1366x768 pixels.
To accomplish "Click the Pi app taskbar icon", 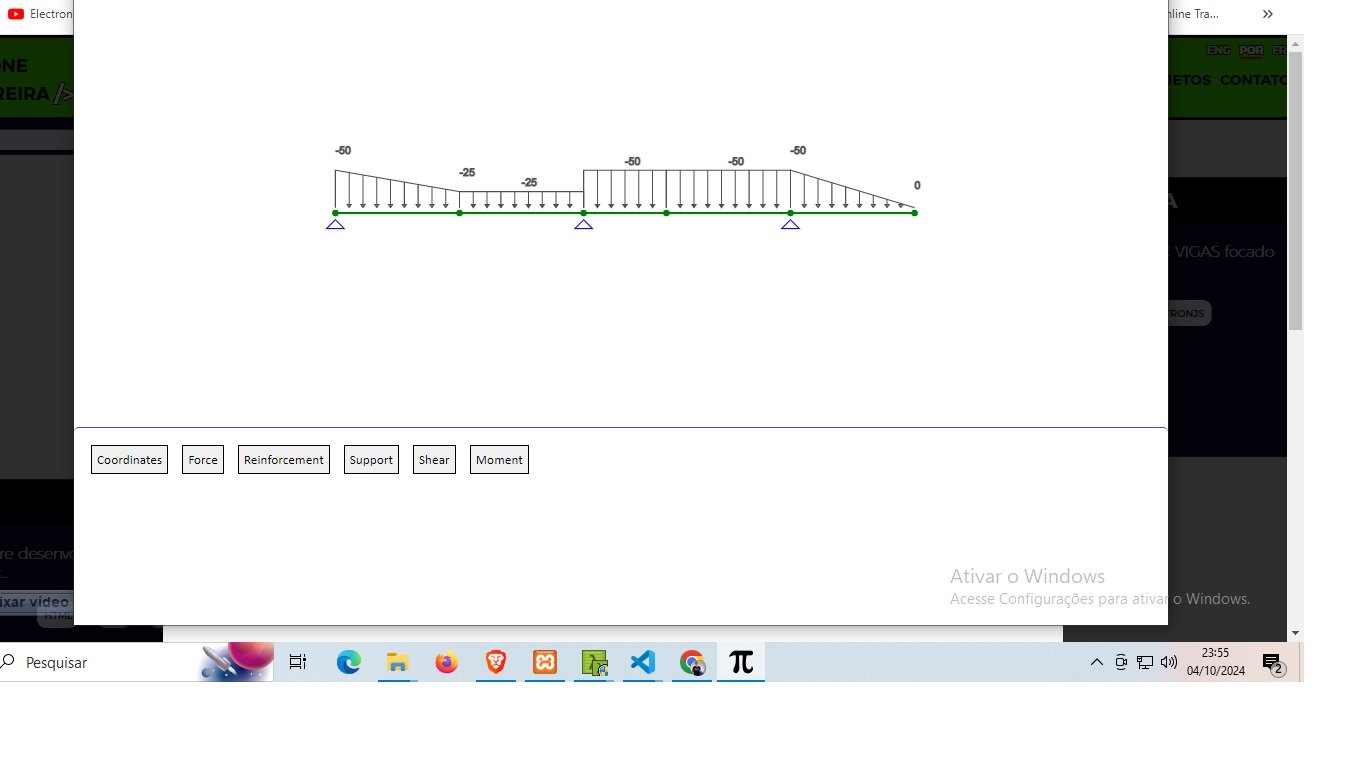I will point(741,662).
